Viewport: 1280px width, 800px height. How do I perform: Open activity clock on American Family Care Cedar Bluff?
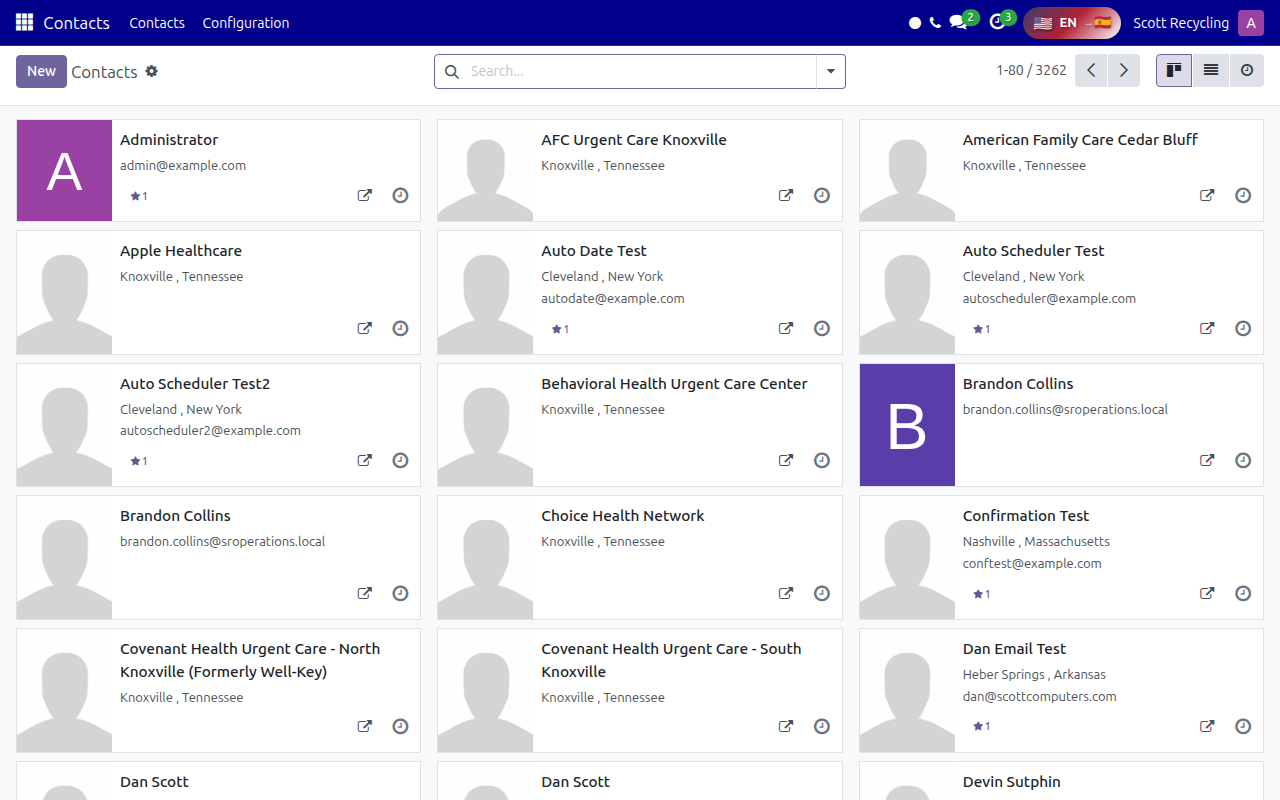(1243, 196)
